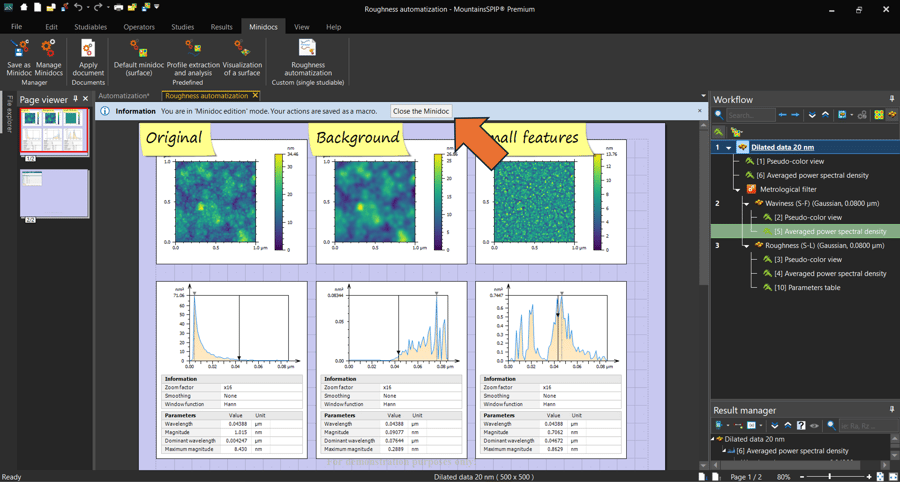Pin the Workflow panel
Viewport: 900px width, 482px height.
click(891, 99)
